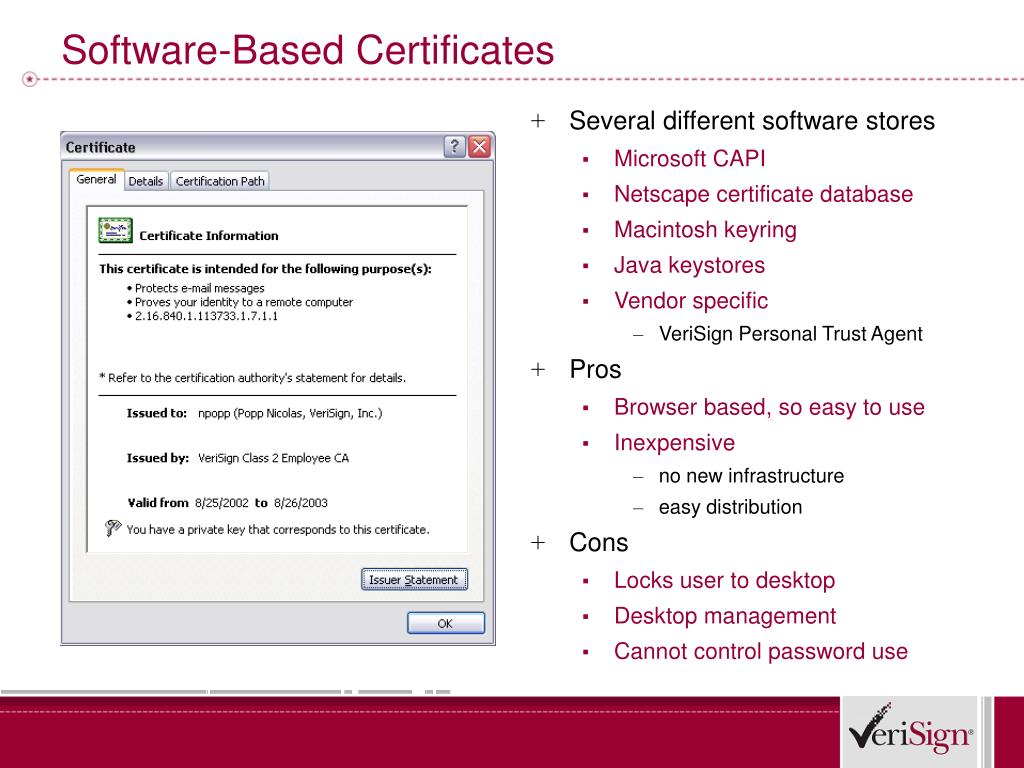This screenshot has height=768, width=1024.
Task: Click the plus bullet beside Pros
Action: (539, 370)
